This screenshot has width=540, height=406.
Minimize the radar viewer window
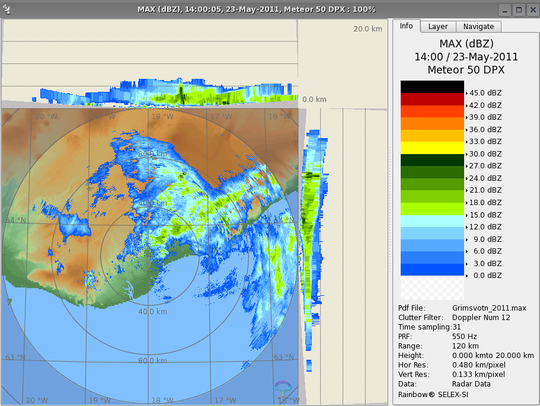point(505,10)
